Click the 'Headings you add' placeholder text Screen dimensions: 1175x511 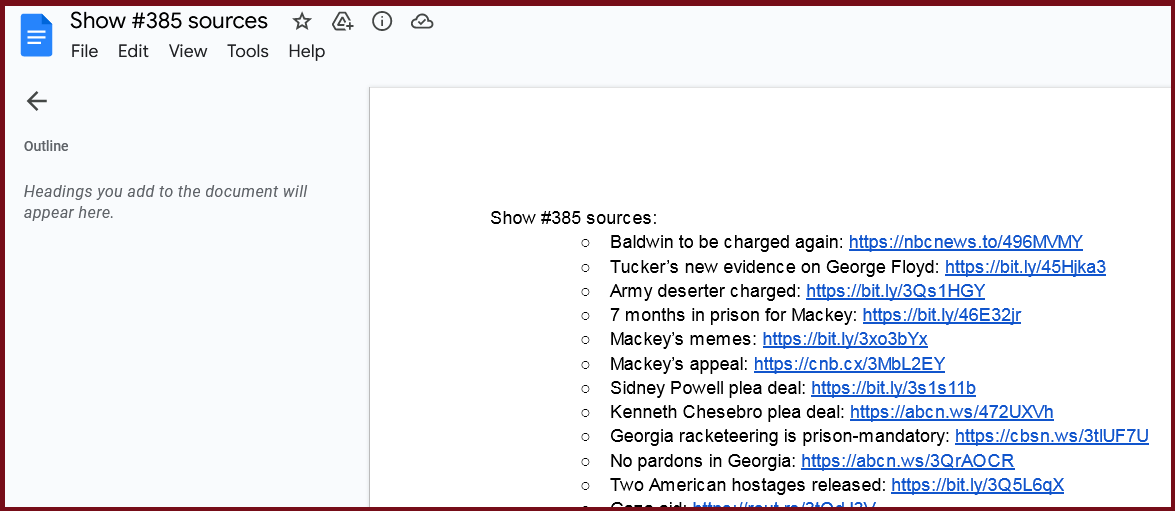click(166, 202)
